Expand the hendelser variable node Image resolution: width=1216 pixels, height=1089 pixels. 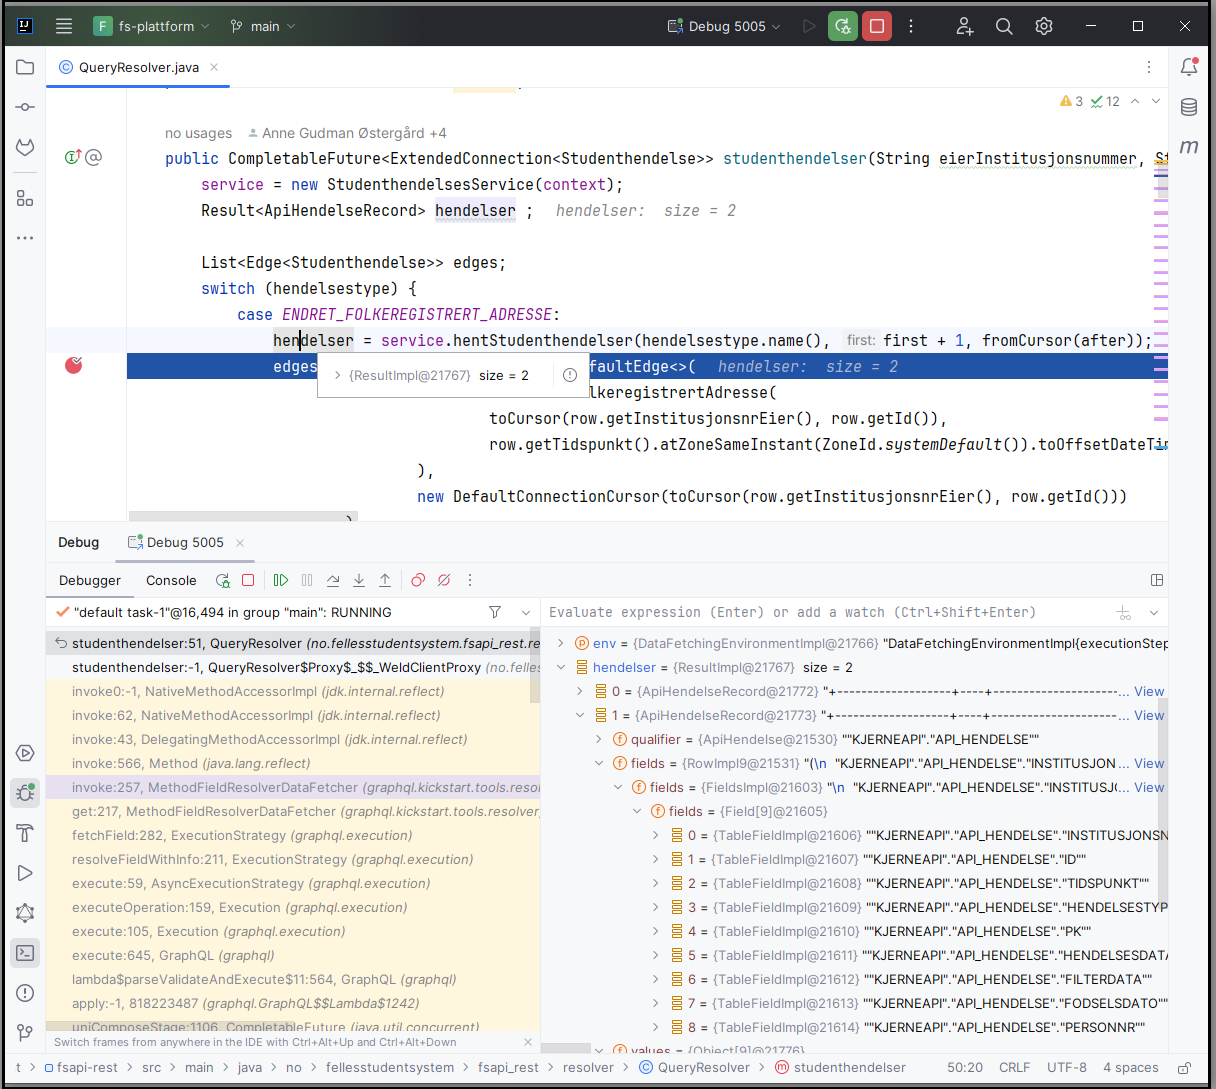tap(560, 667)
